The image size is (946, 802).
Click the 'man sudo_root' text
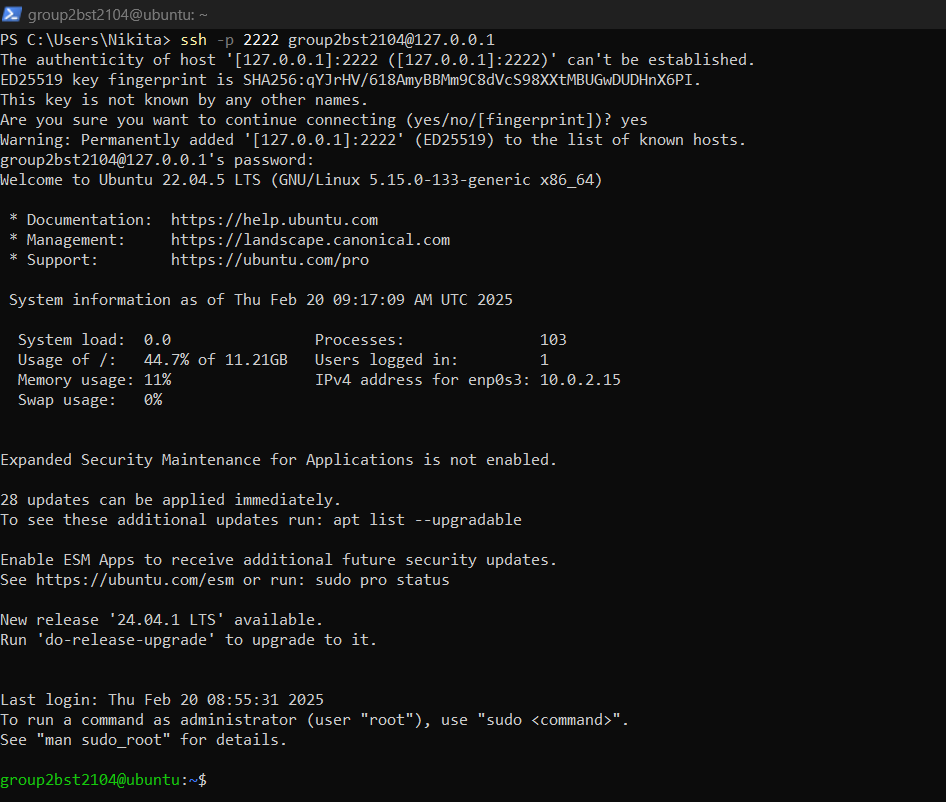103,740
